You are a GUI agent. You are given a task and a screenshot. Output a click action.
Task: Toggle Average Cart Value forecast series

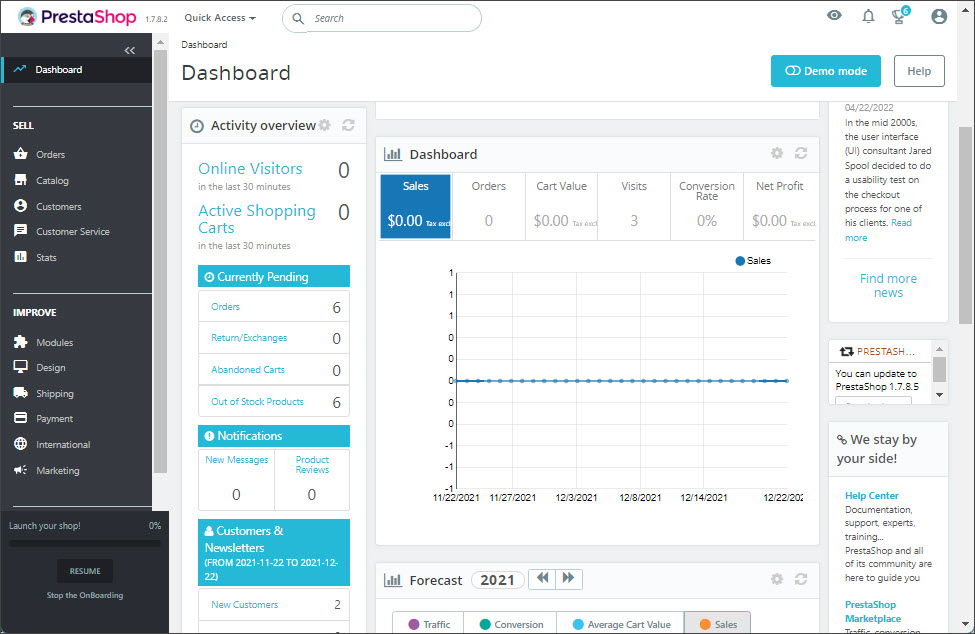click(621, 623)
